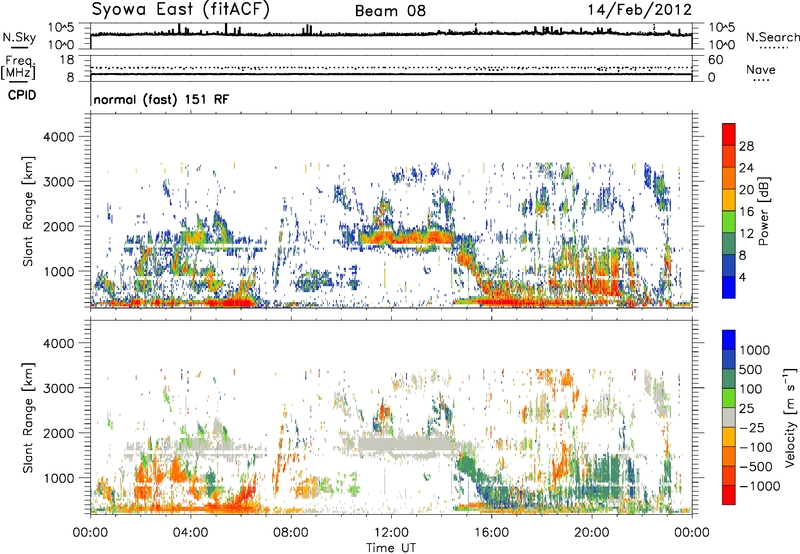Click the '4' tick on power colorbar
This screenshot has width=800, height=554.
click(x=742, y=277)
